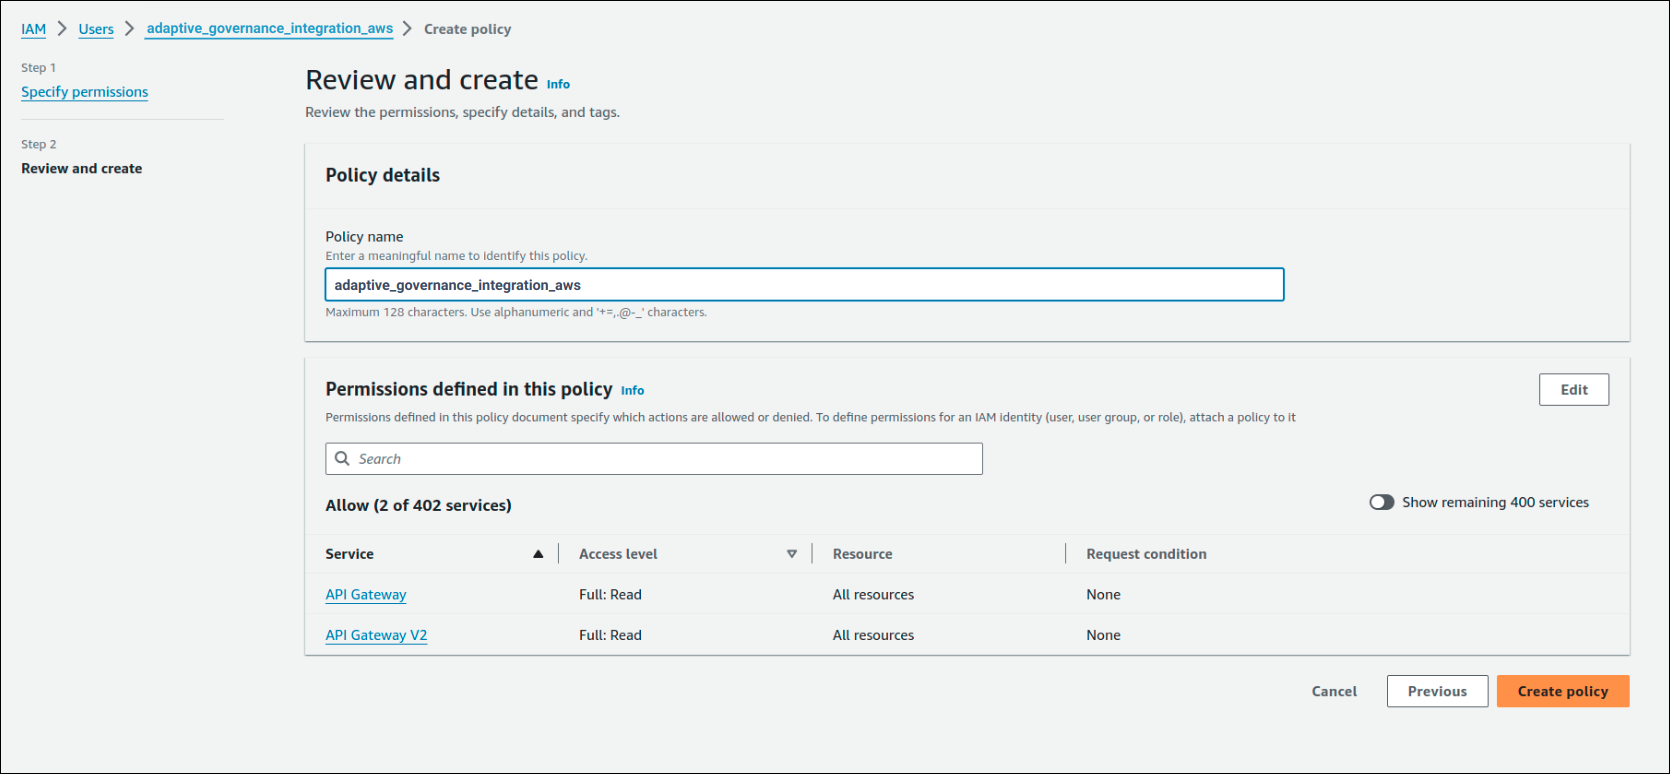Cancel the policy creation
This screenshot has height=774, width=1670.
pos(1334,691)
